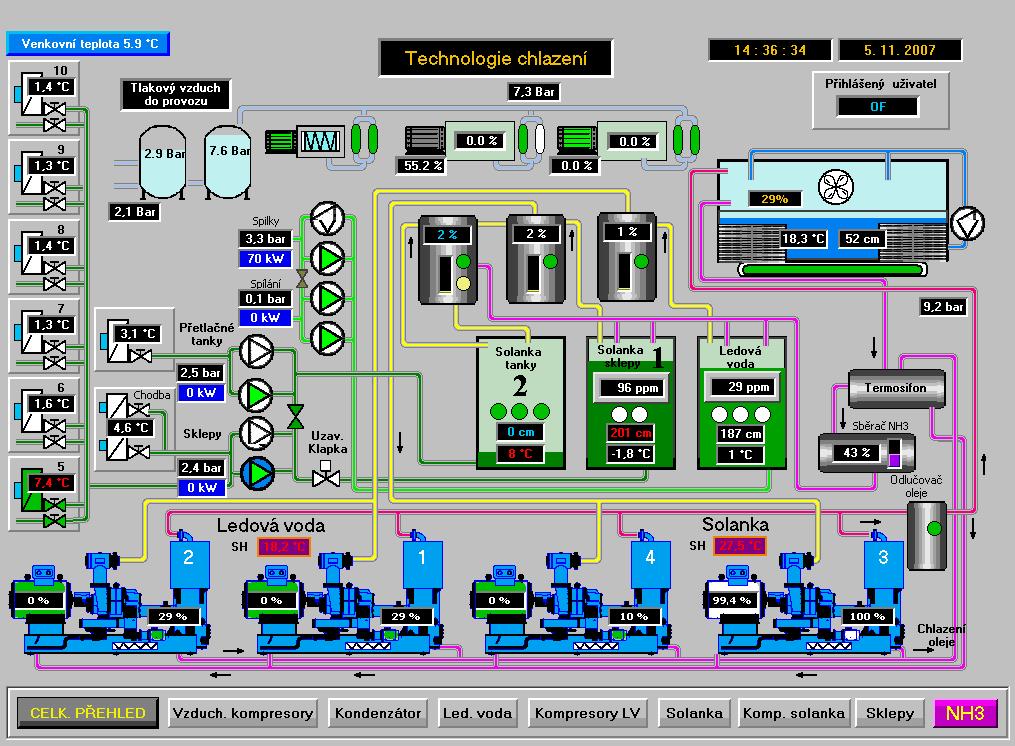Click the 14:36:34 clock display

tap(770, 50)
